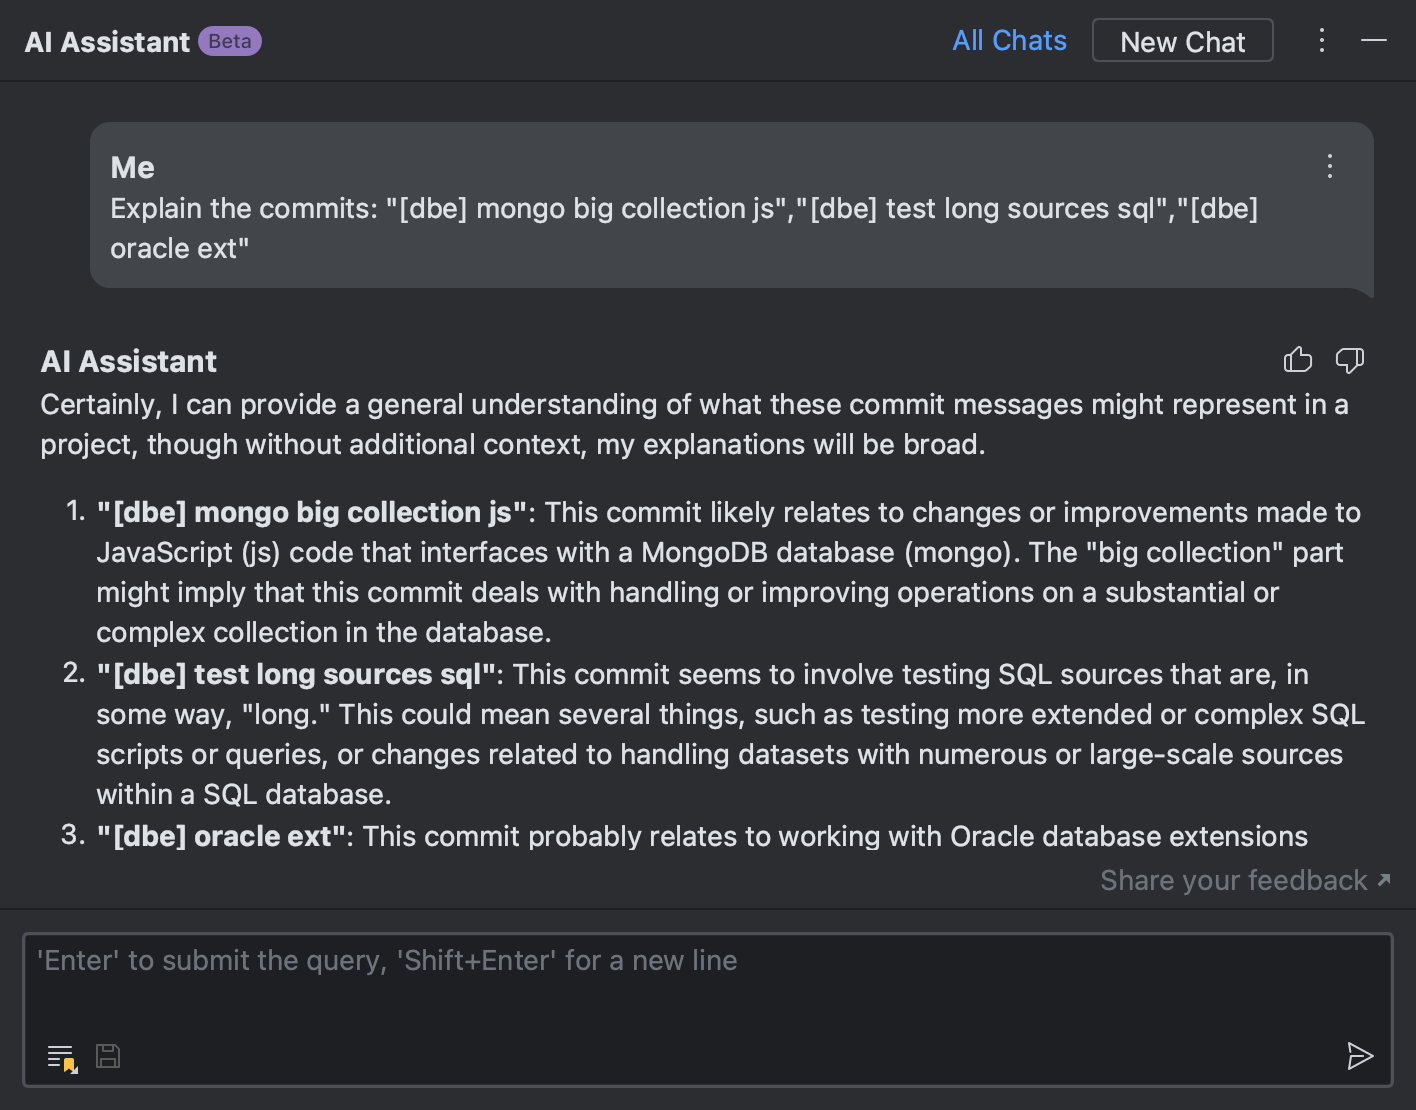Open the panel options kebab beside New Chat
The width and height of the screenshot is (1416, 1110).
[x=1322, y=40]
